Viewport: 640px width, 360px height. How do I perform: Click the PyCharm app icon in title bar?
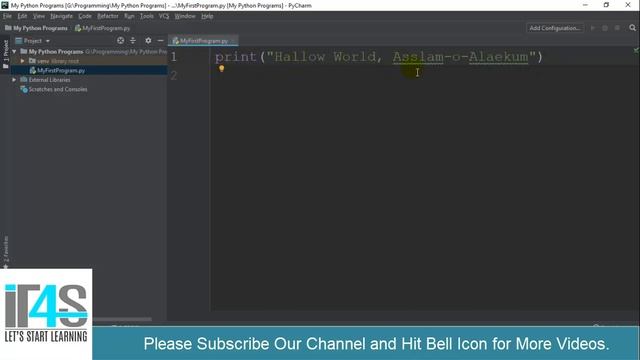coord(5,5)
